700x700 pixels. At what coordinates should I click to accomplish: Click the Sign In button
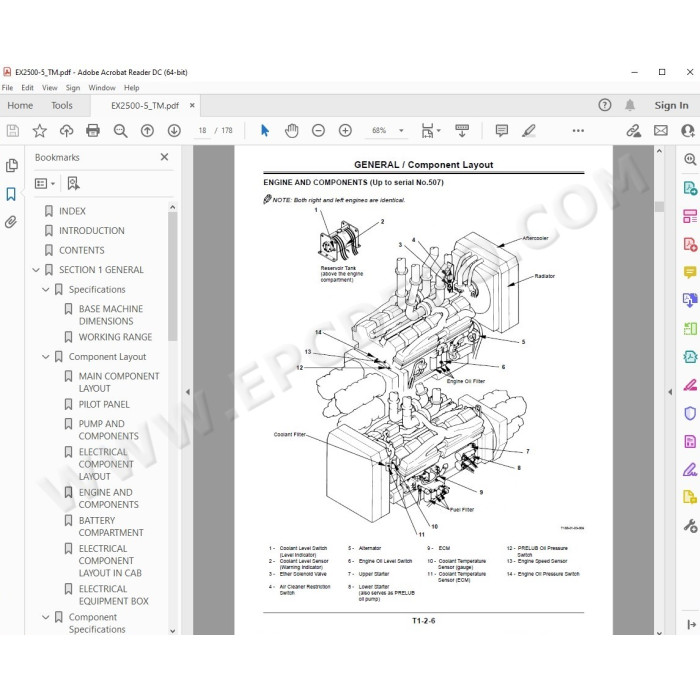(671, 105)
